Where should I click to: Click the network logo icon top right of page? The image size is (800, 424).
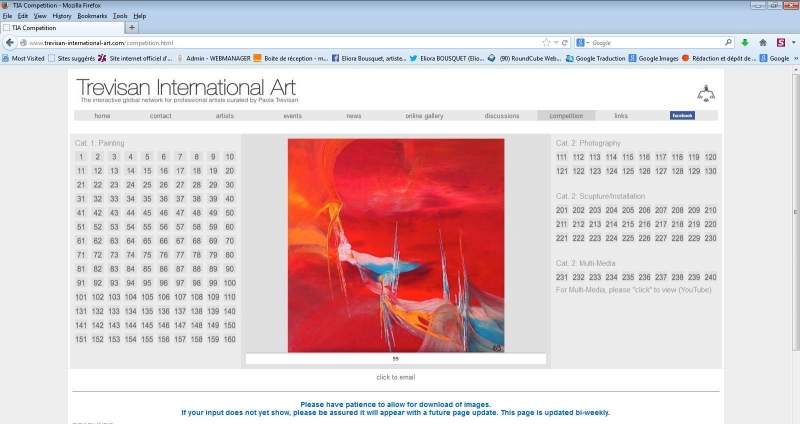pos(706,93)
